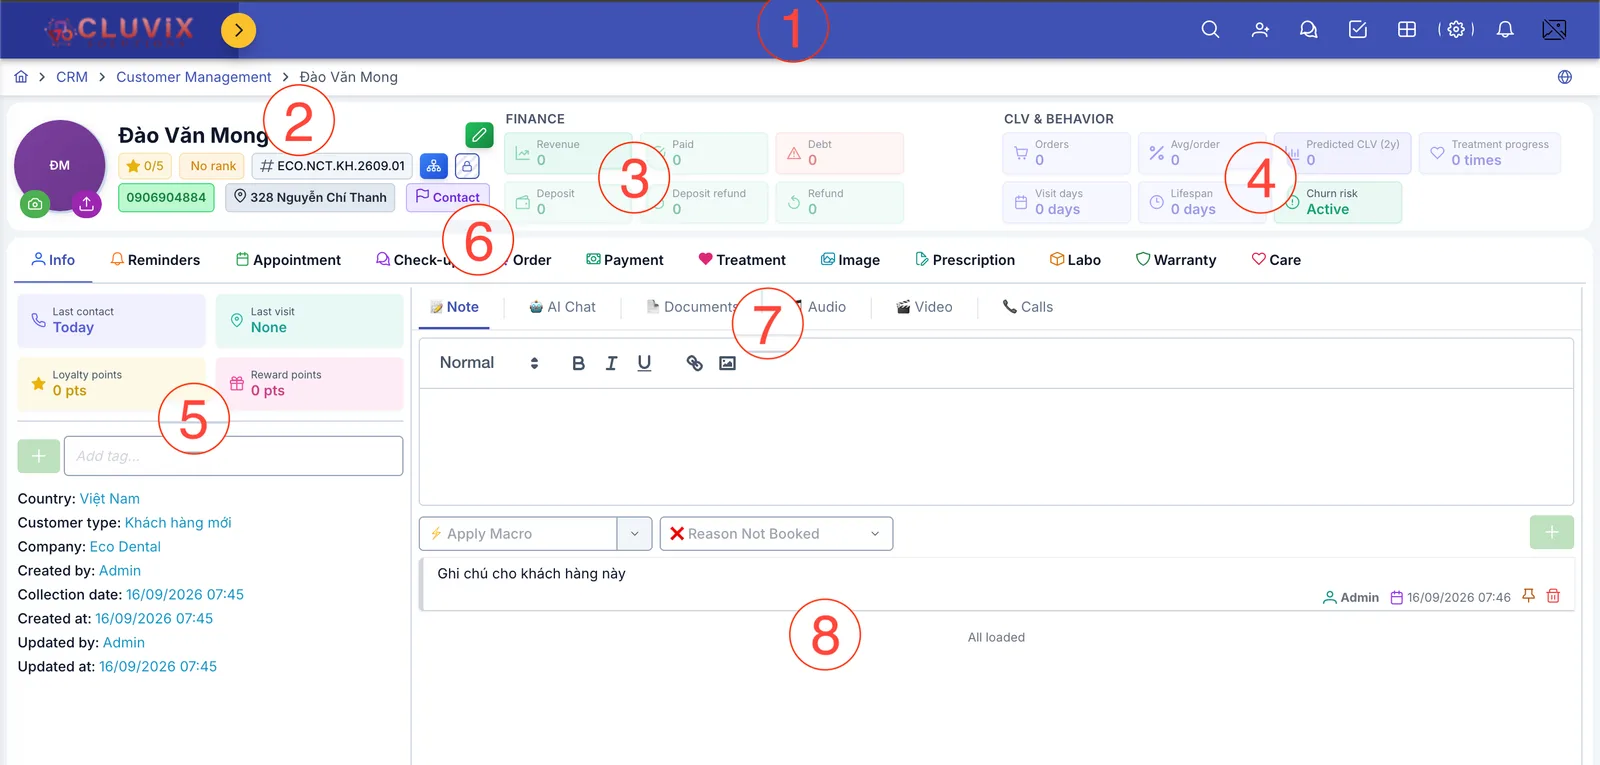Click the crossed-out image icon in header
Screen dimensions: 1600x765
coord(1554,29)
